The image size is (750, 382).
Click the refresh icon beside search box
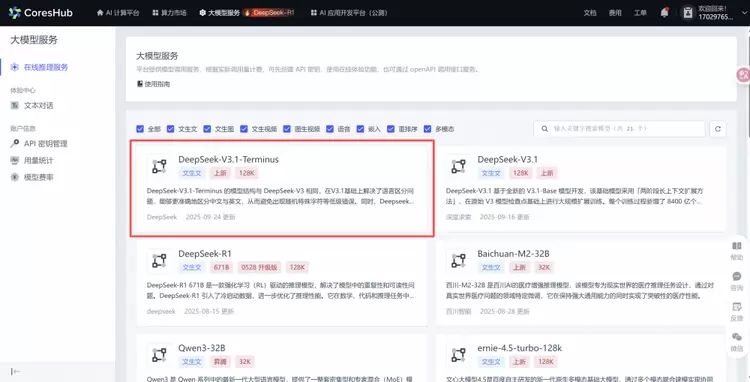(718, 129)
